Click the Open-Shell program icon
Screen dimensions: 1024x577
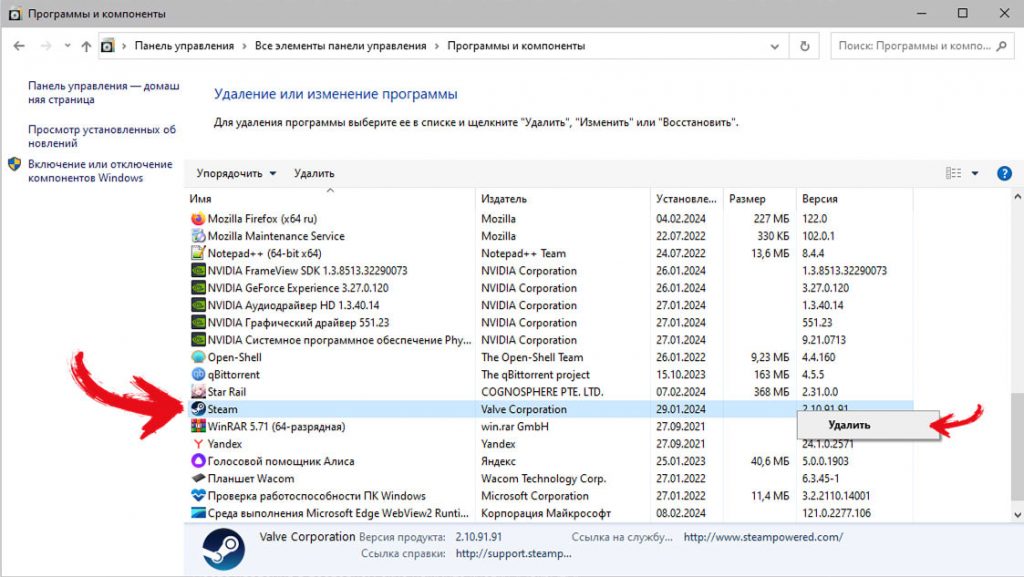tap(198, 357)
